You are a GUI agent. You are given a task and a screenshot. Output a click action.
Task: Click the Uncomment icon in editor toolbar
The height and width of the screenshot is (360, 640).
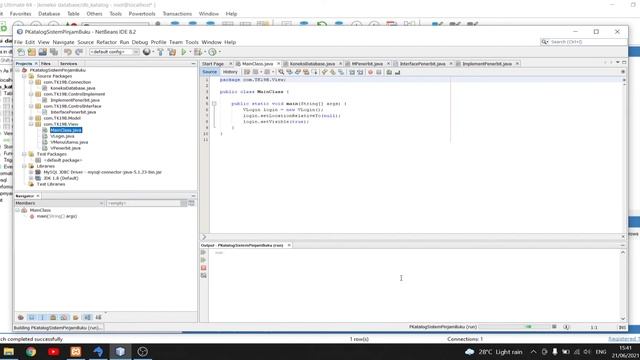tap(398, 72)
